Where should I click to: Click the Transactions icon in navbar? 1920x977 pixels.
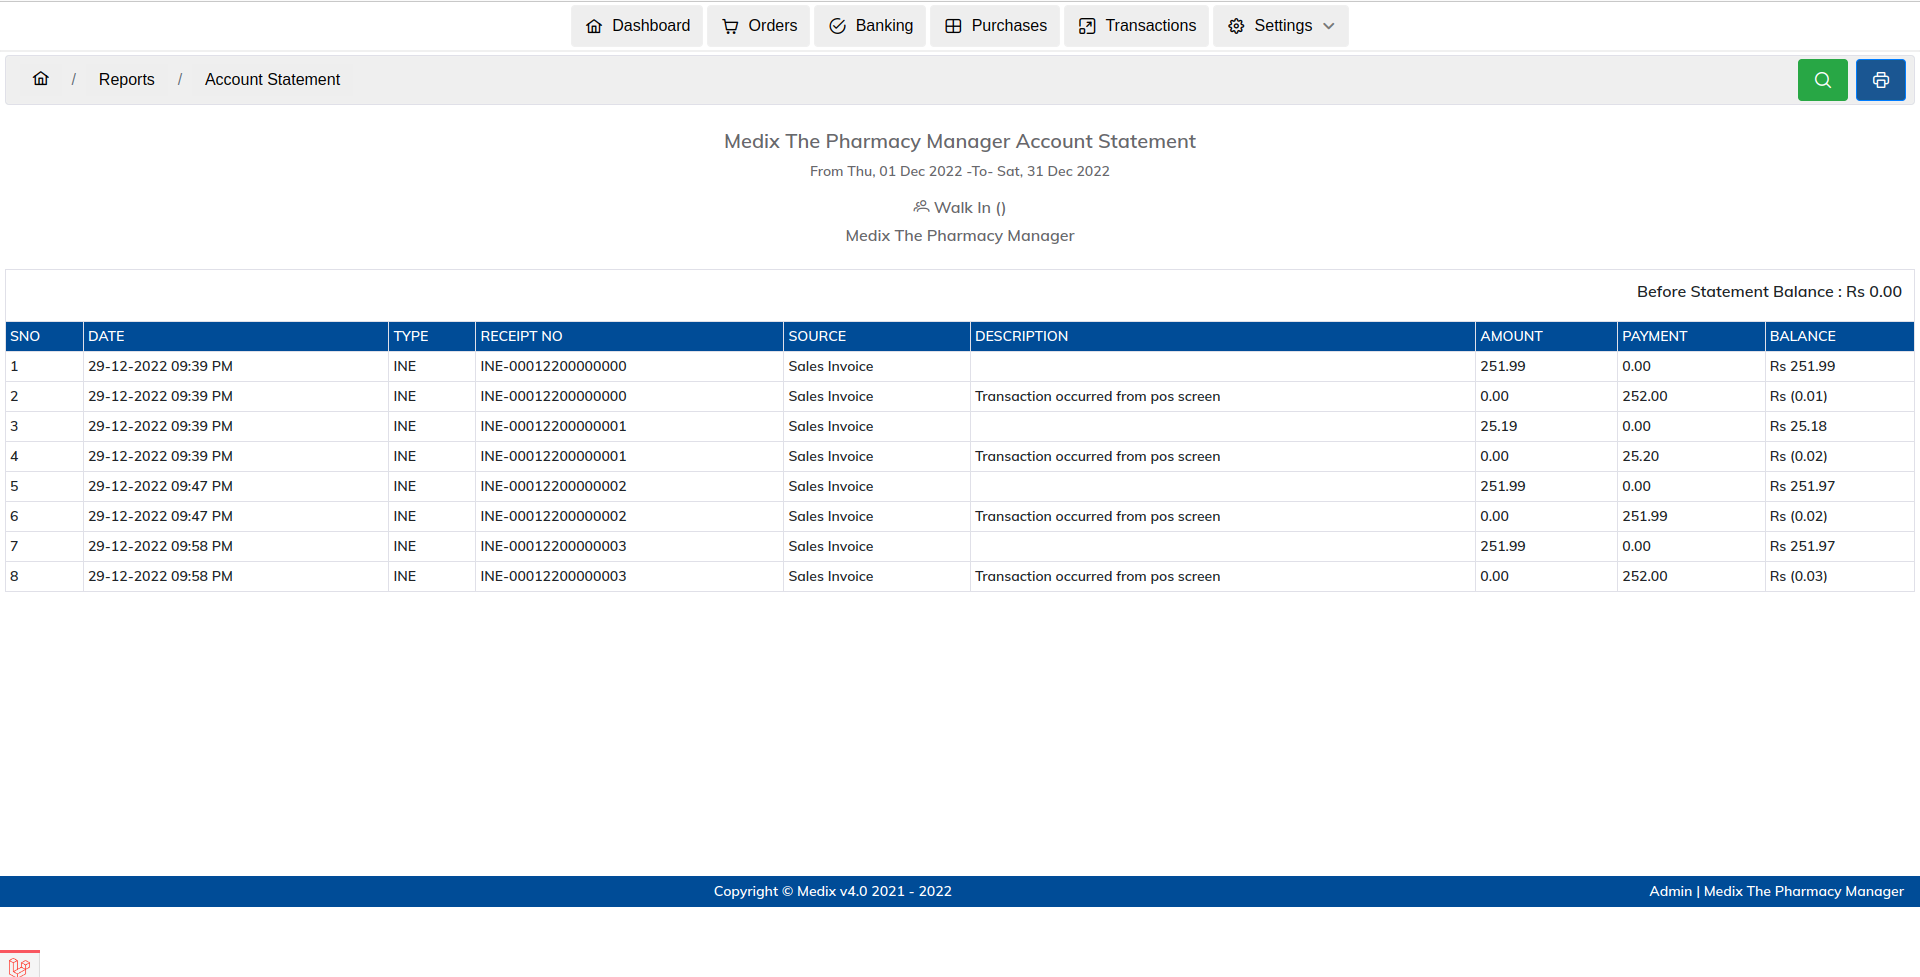pyautogui.click(x=1087, y=26)
